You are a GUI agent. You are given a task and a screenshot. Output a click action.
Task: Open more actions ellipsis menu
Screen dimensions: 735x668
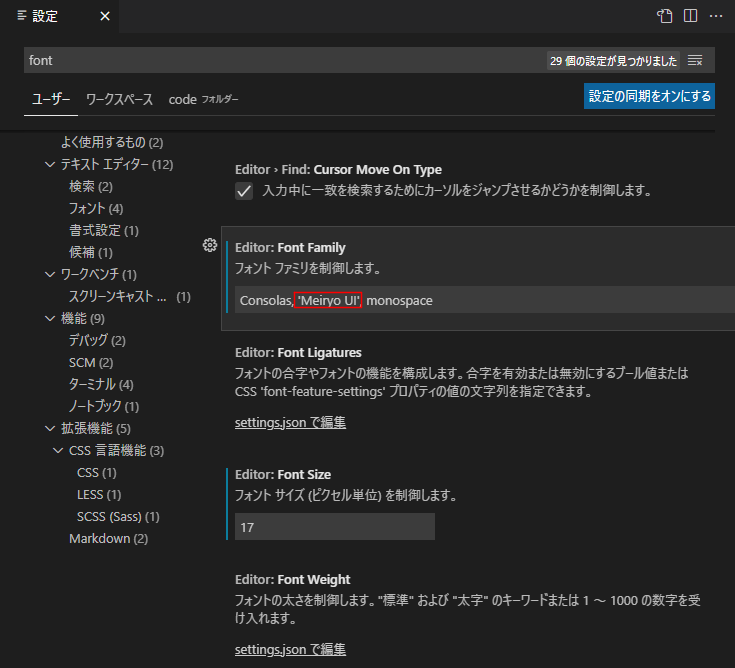(716, 16)
